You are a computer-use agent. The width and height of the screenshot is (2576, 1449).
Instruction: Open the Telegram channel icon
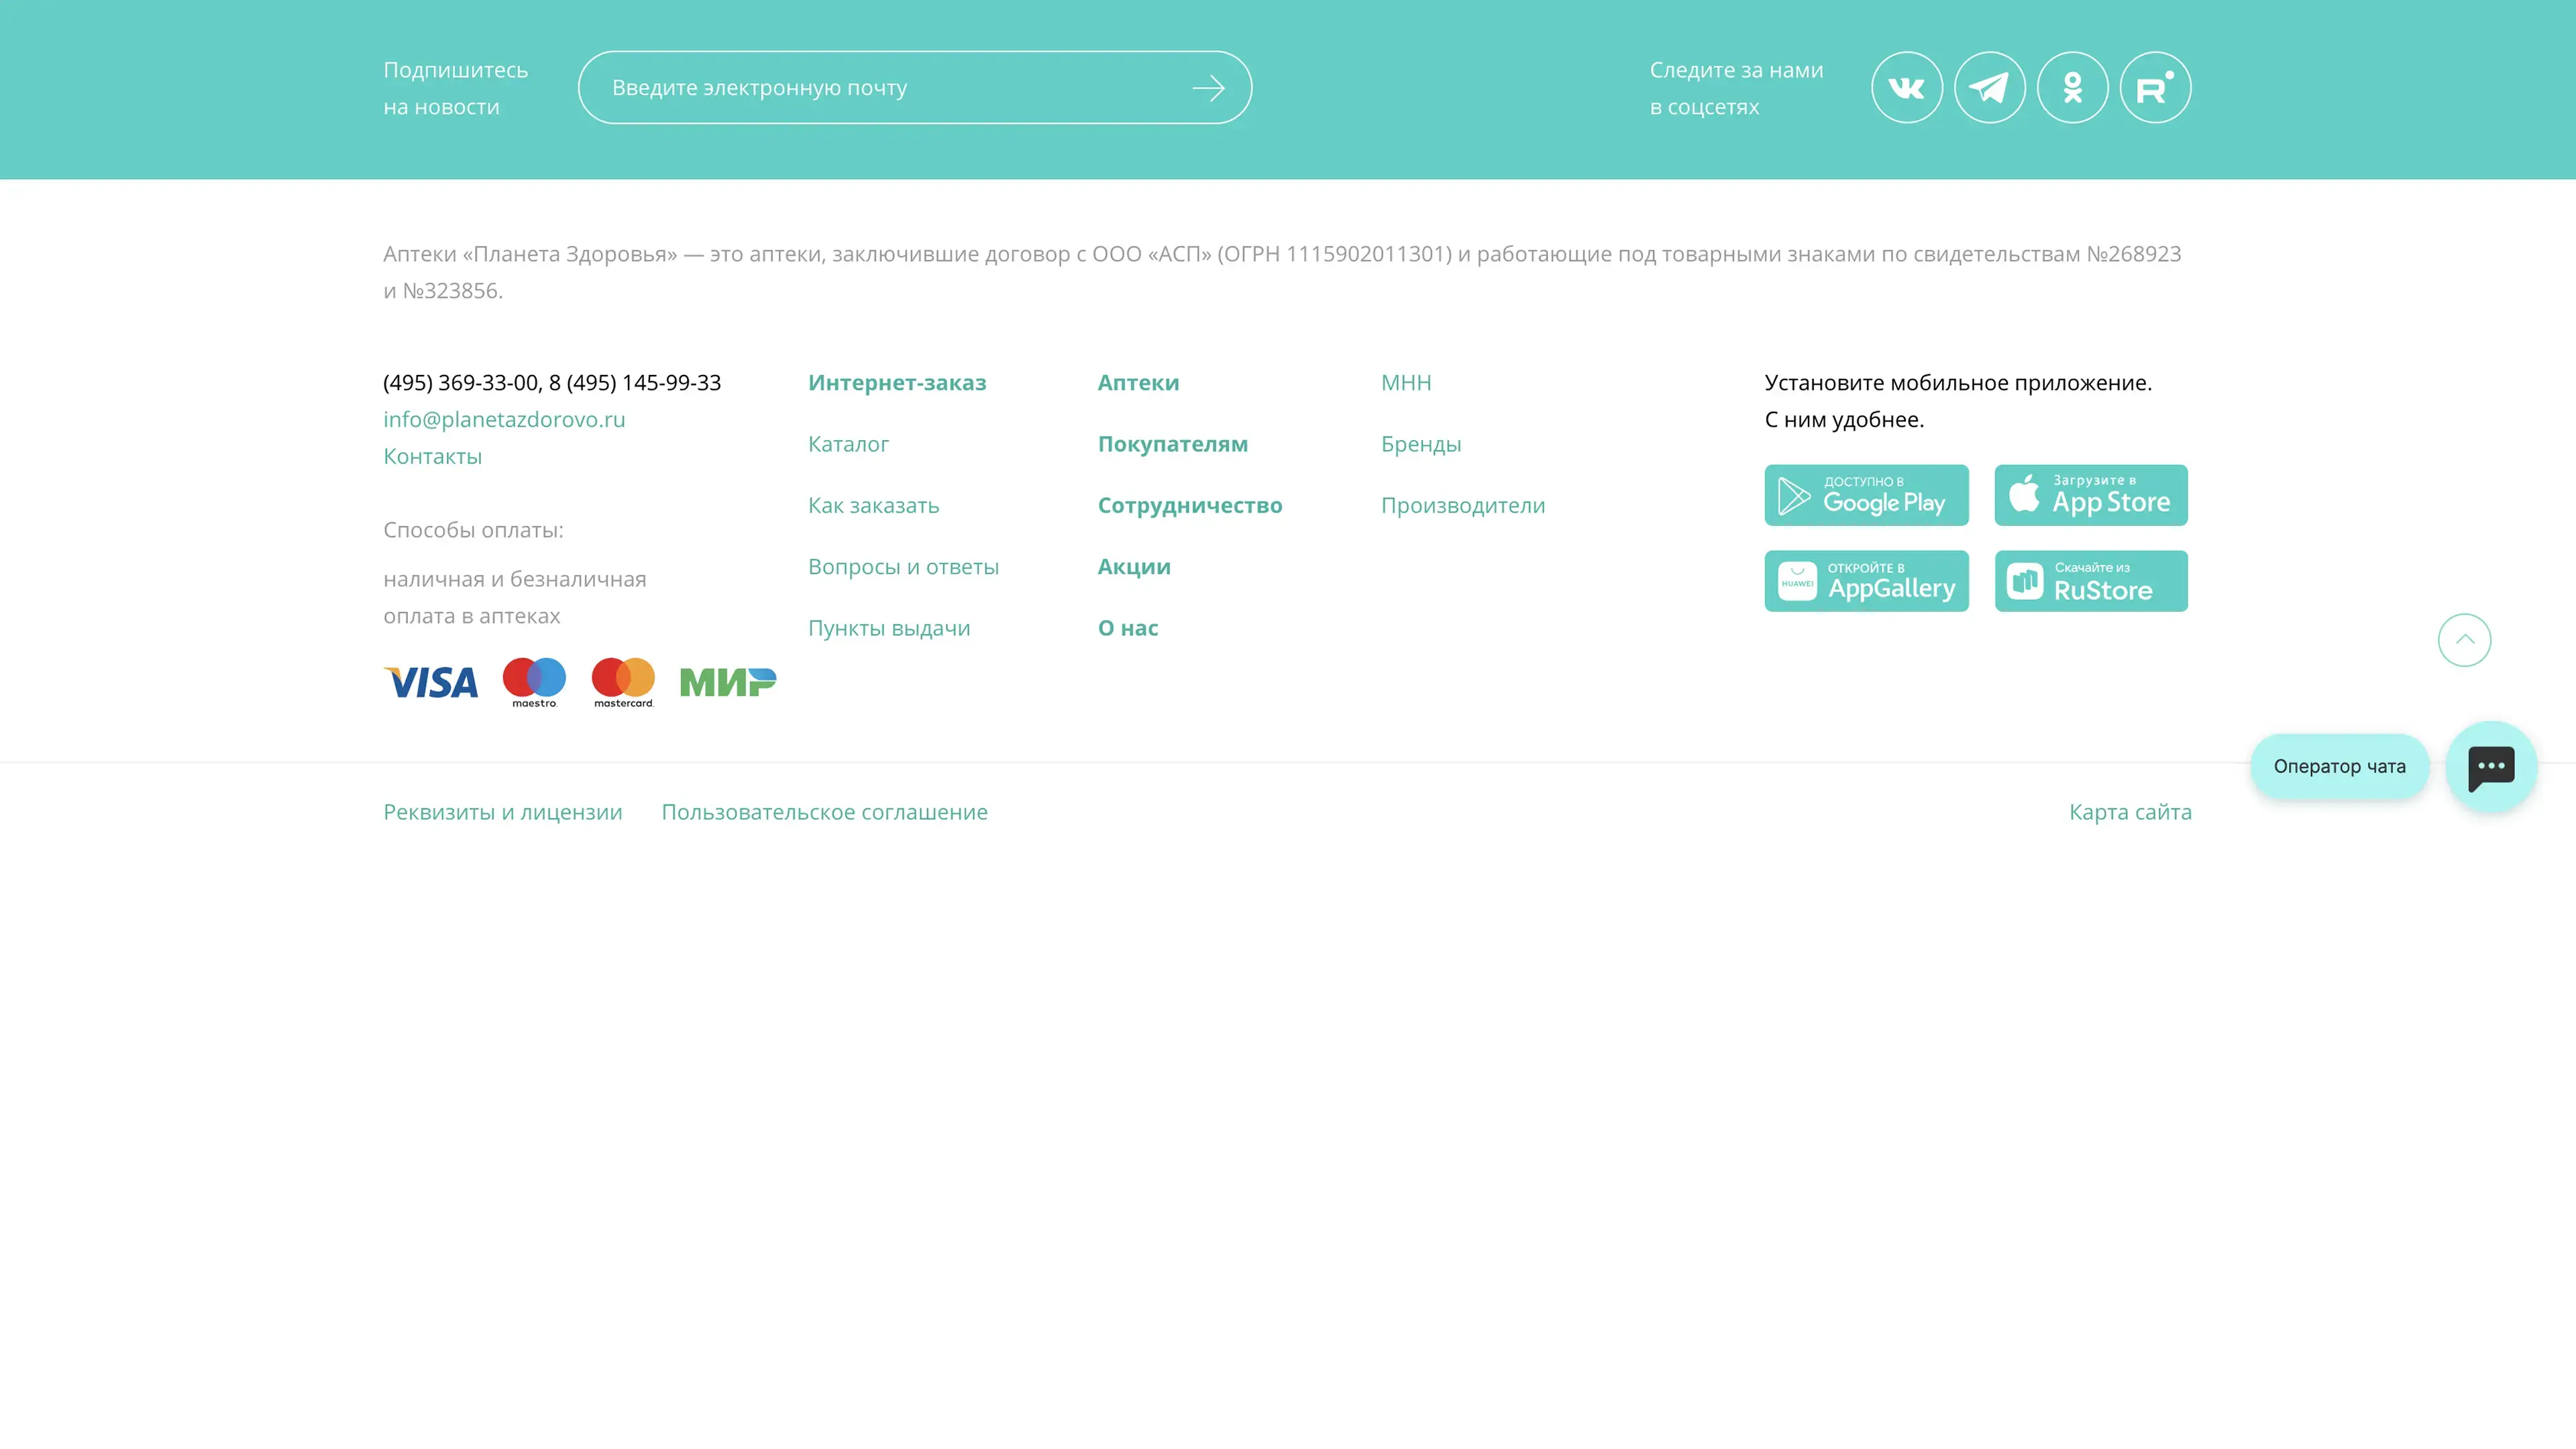[x=1989, y=88]
